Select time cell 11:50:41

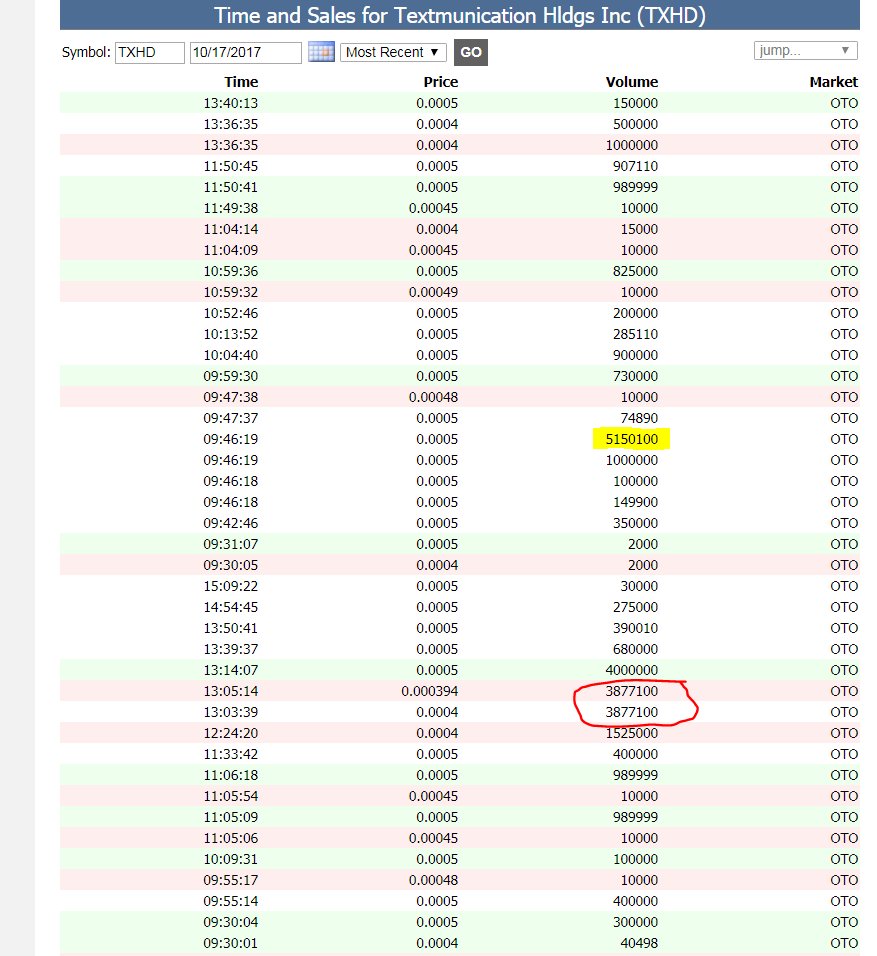(x=231, y=187)
